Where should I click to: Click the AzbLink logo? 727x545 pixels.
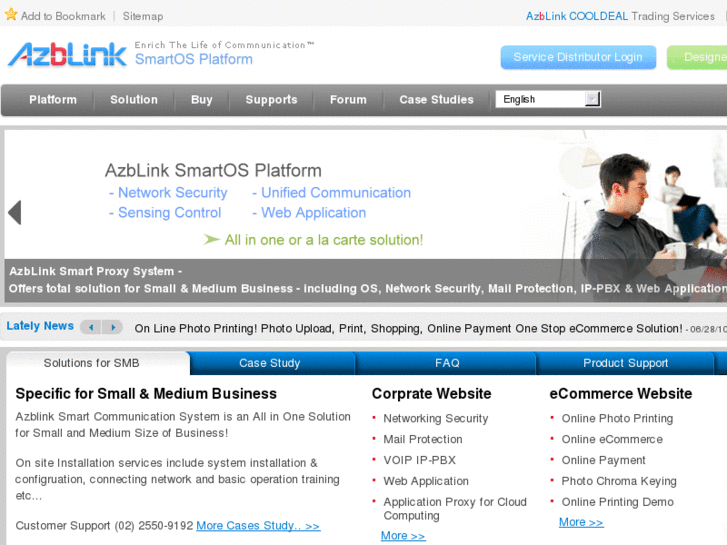point(67,55)
